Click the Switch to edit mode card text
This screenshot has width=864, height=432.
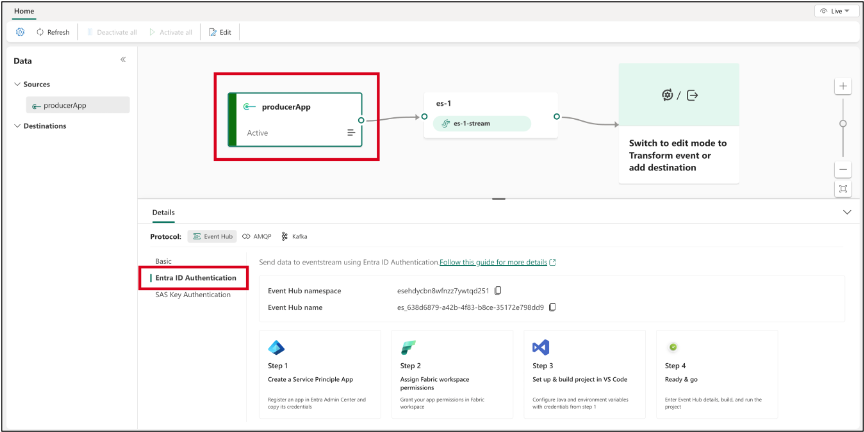(x=678, y=155)
